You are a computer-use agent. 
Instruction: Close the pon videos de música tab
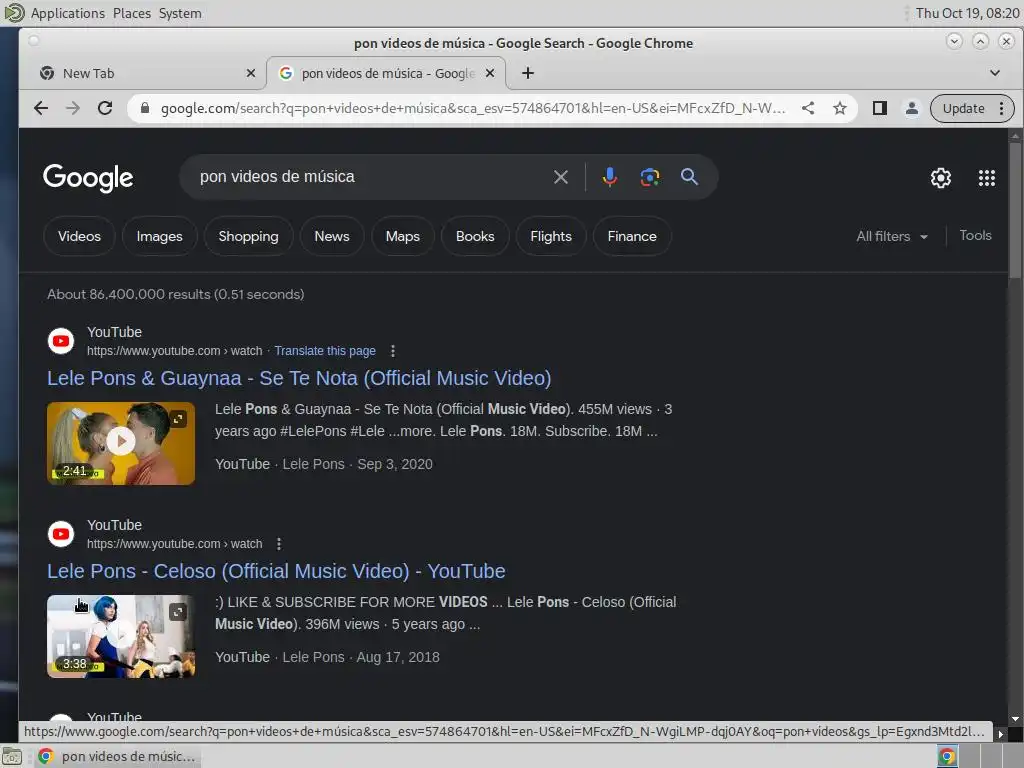490,73
